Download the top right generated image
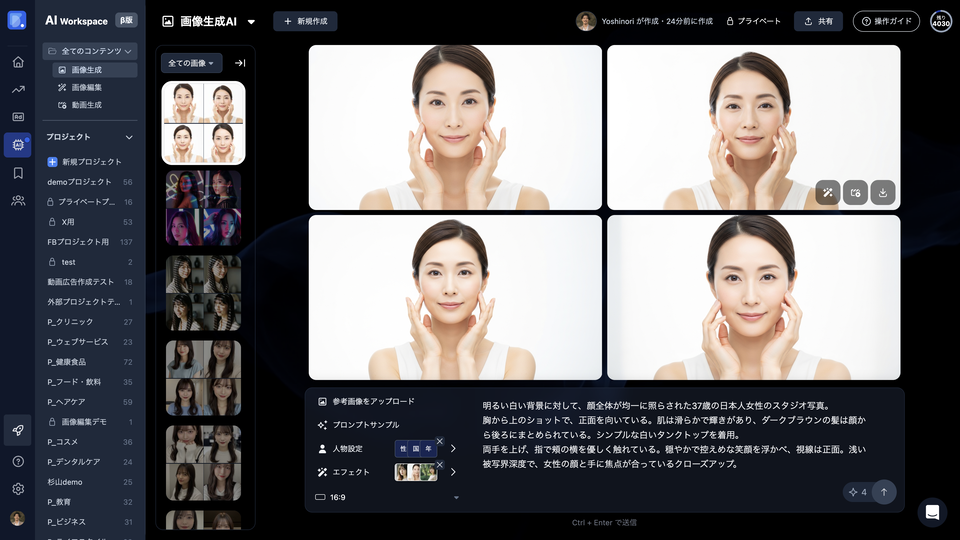Screen dimensions: 960x540 pos(883,193)
